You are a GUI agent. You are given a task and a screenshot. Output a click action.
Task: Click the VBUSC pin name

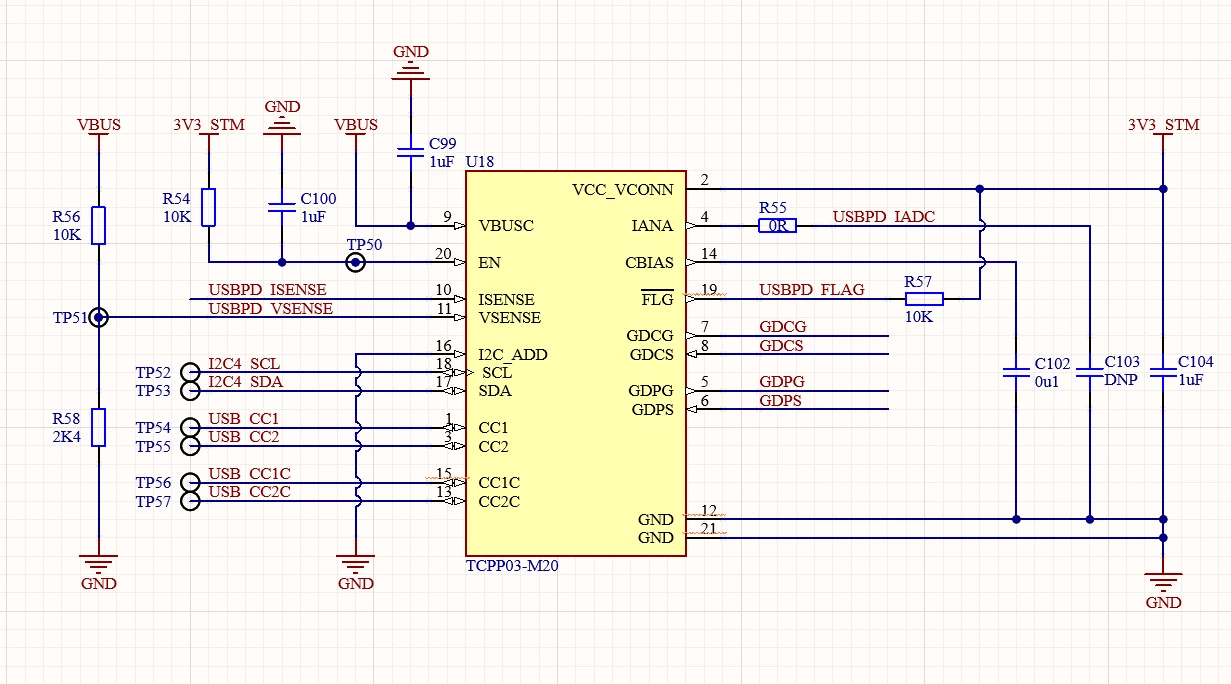pyautogui.click(x=506, y=226)
